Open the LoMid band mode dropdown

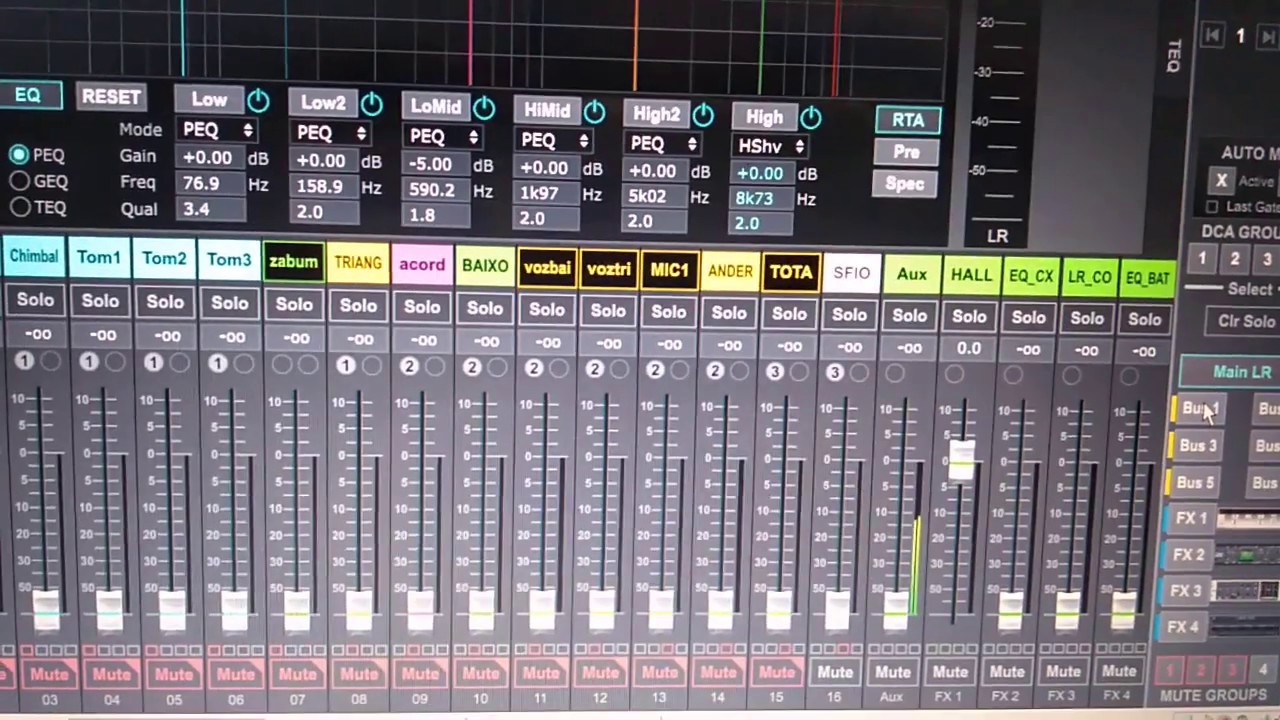[x=444, y=137]
